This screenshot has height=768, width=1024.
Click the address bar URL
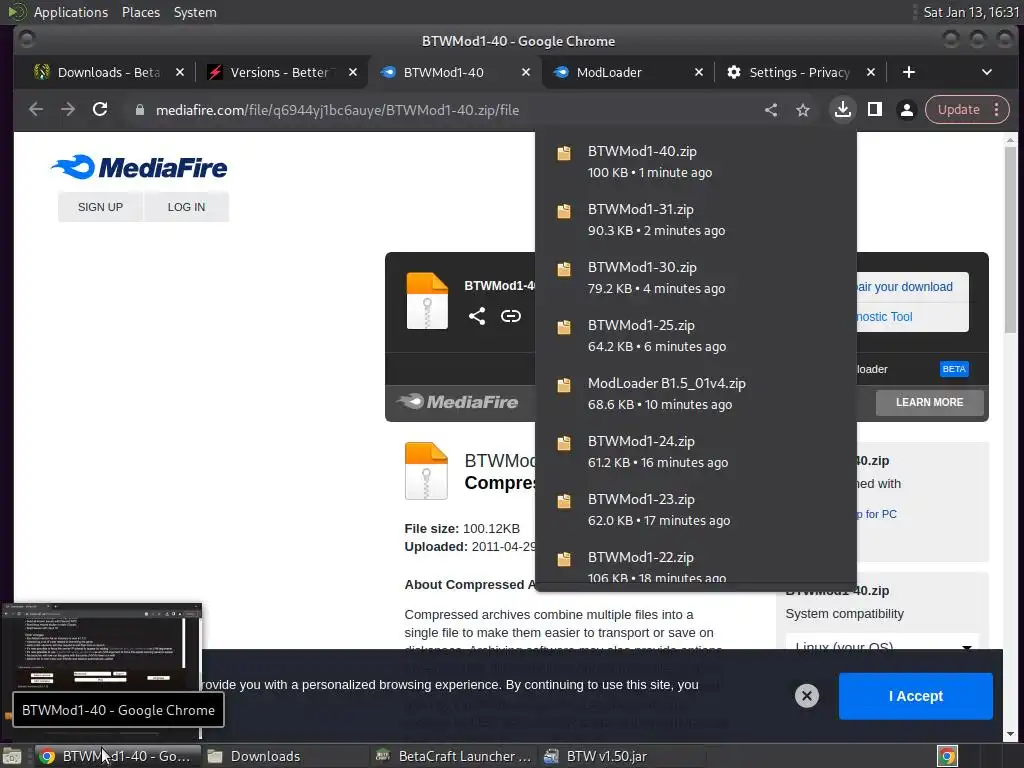pos(337,110)
